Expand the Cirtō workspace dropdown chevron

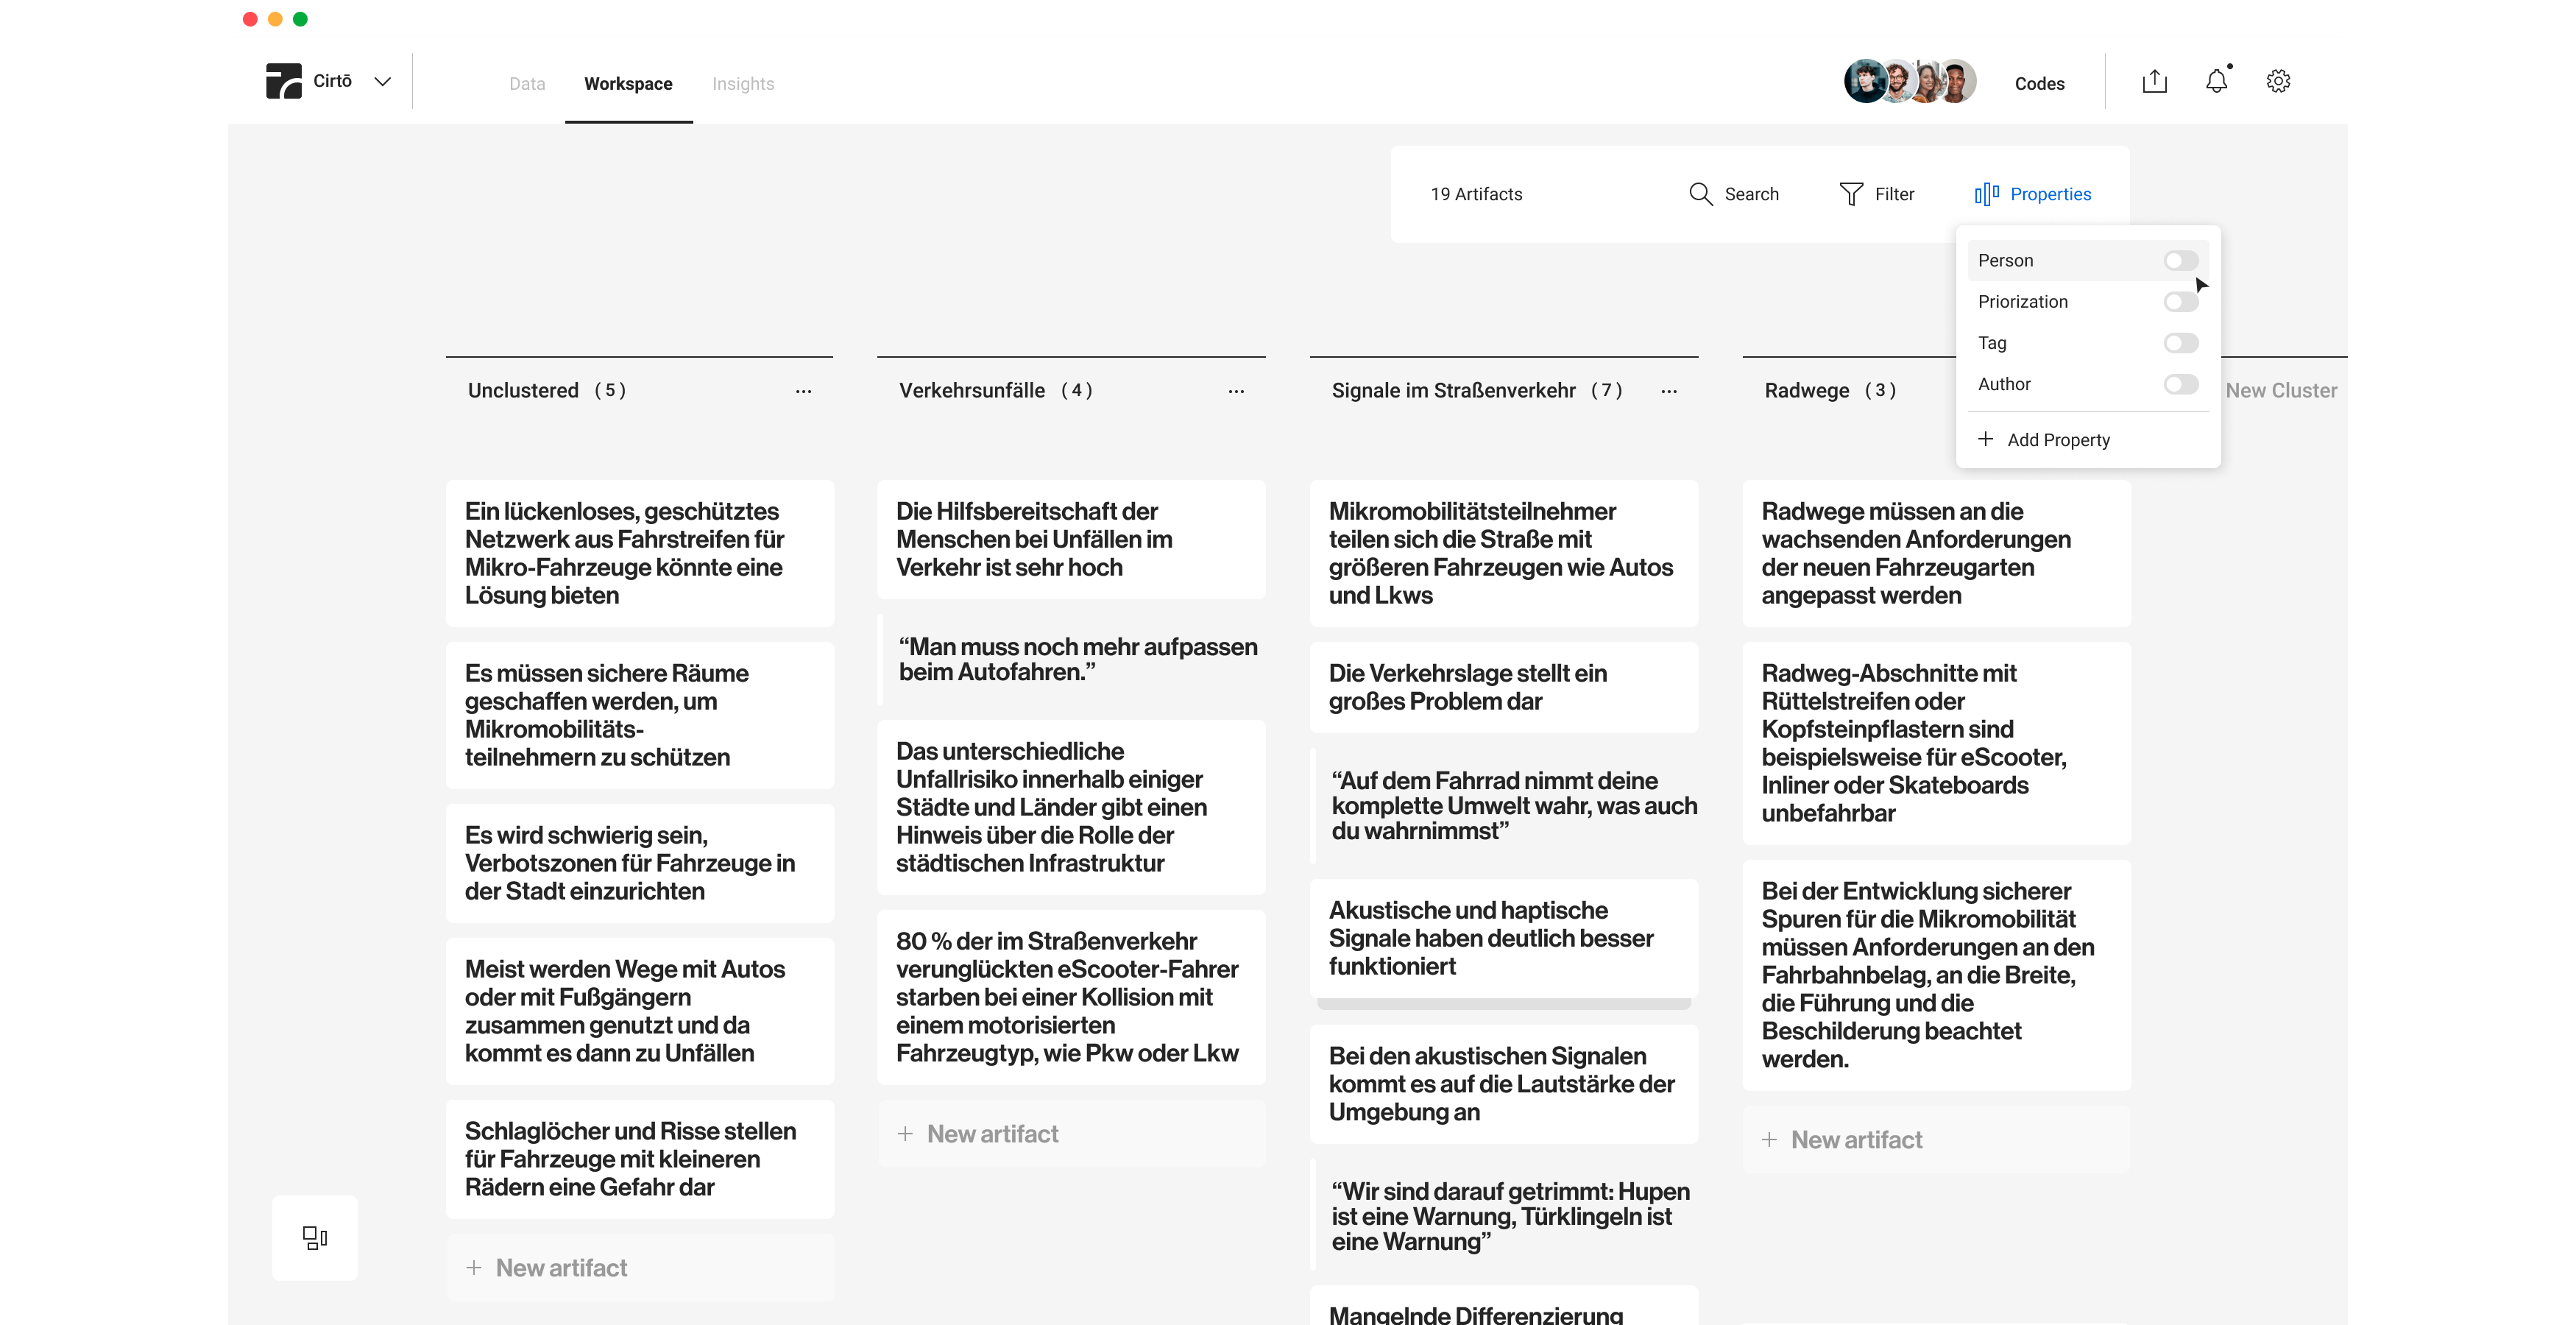382,81
